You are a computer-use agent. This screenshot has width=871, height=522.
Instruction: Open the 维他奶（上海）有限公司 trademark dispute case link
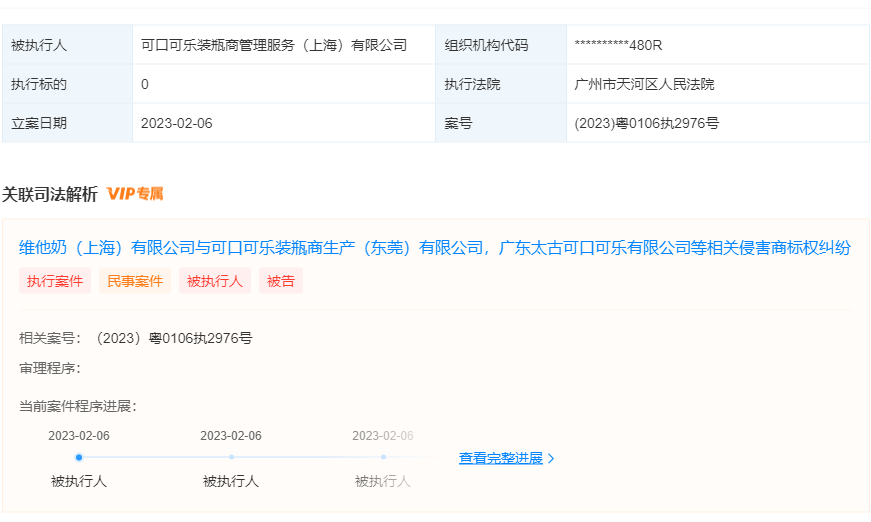tap(434, 248)
